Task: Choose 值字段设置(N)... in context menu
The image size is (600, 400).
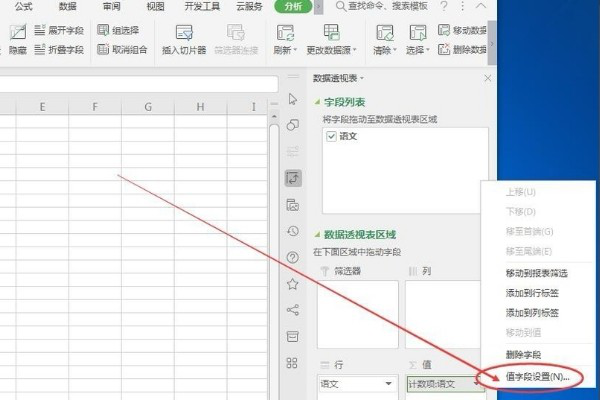Action: 537,377
